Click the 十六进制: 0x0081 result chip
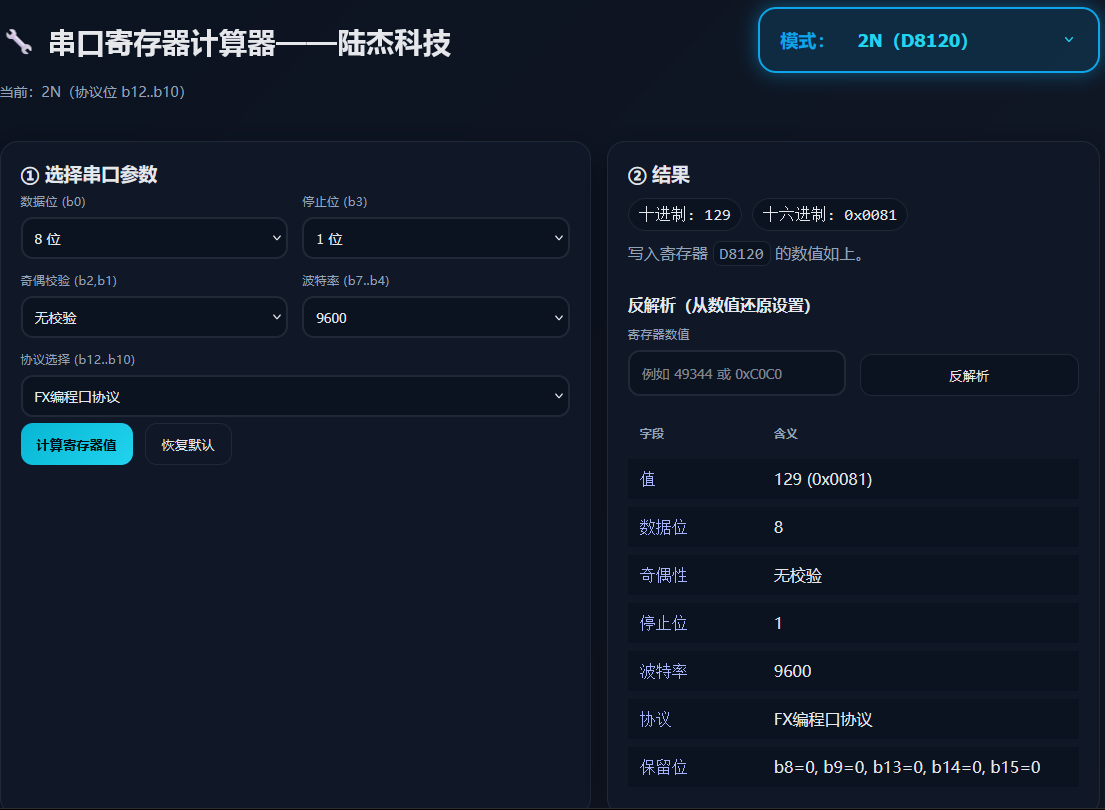This screenshot has width=1105, height=810. pos(829,215)
